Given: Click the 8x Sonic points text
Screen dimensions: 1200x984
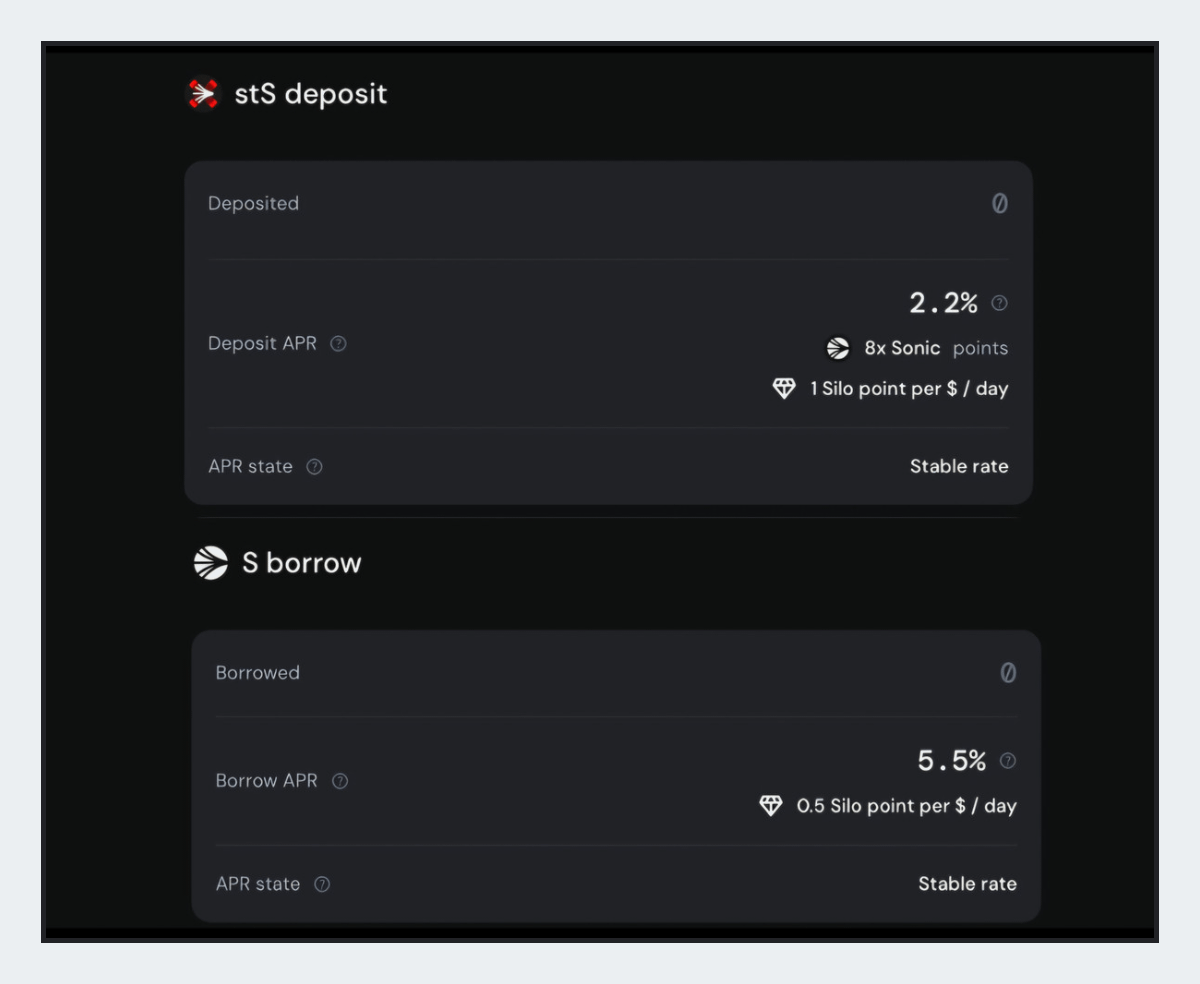Looking at the screenshot, I should point(935,348).
